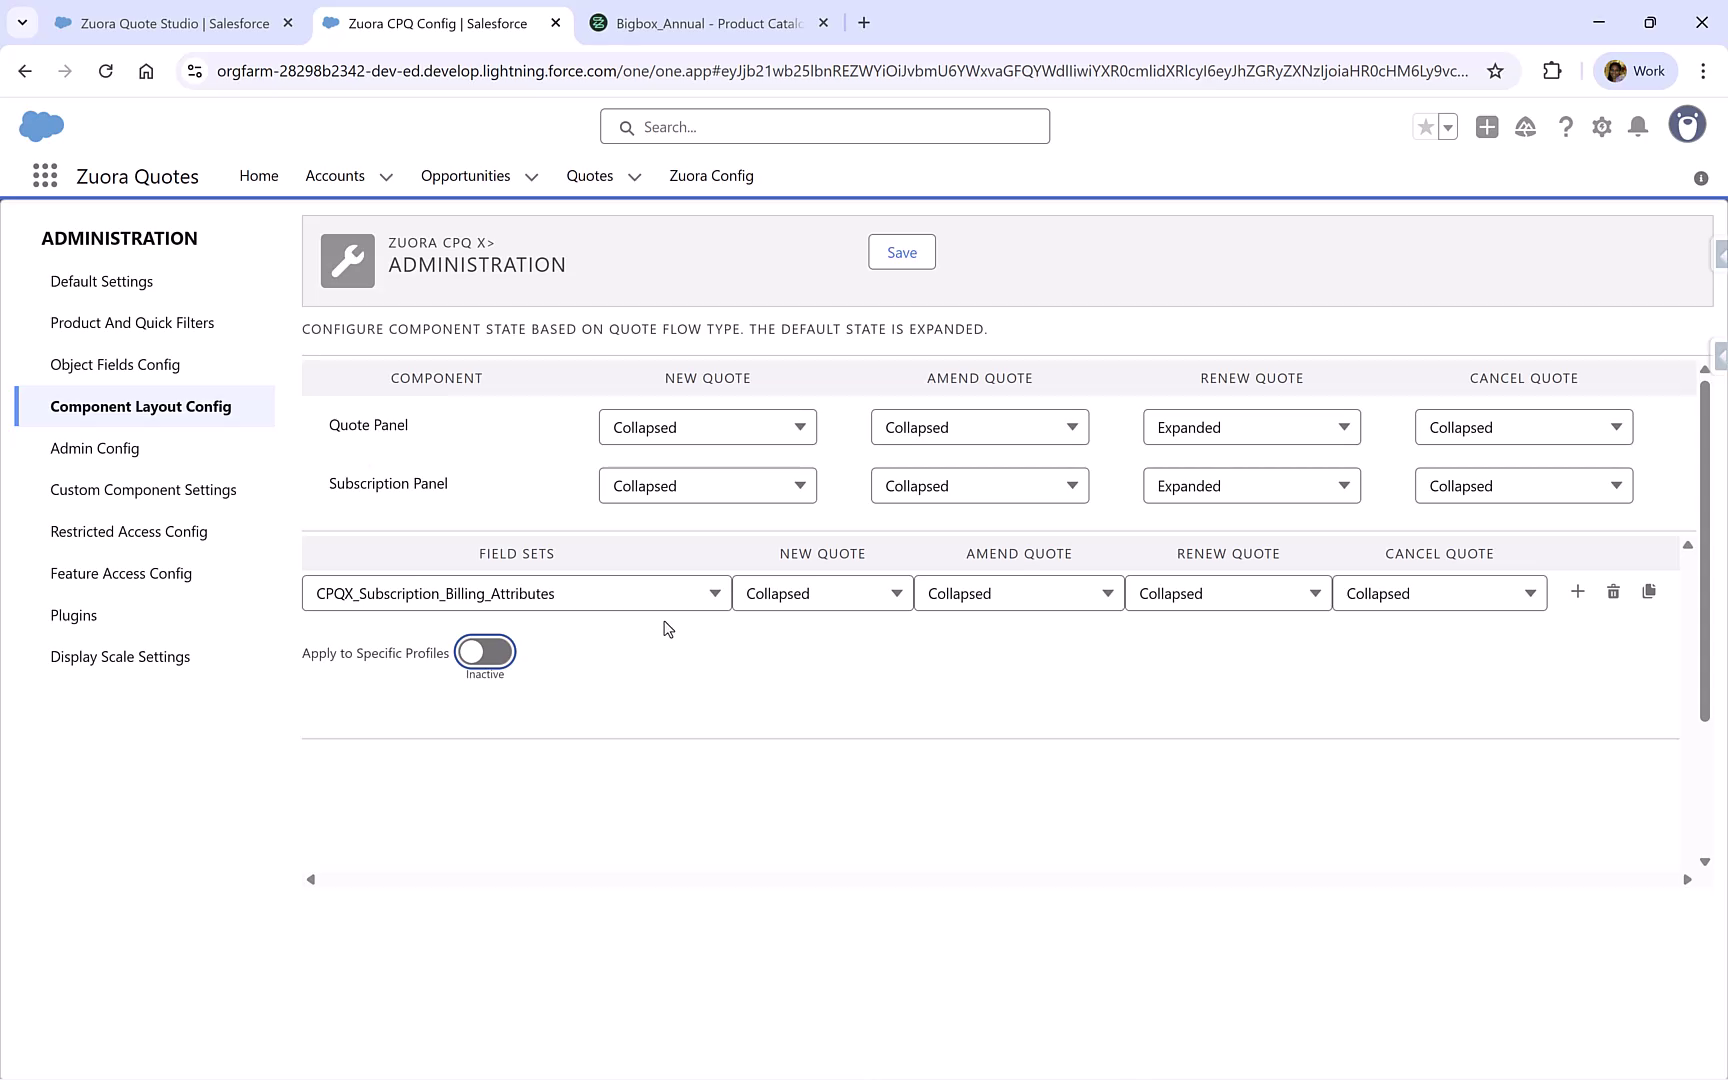Image resolution: width=1728 pixels, height=1080 pixels.
Task: Switch to the Bigbox_Annual Product Catalog tab
Action: [x=700, y=22]
